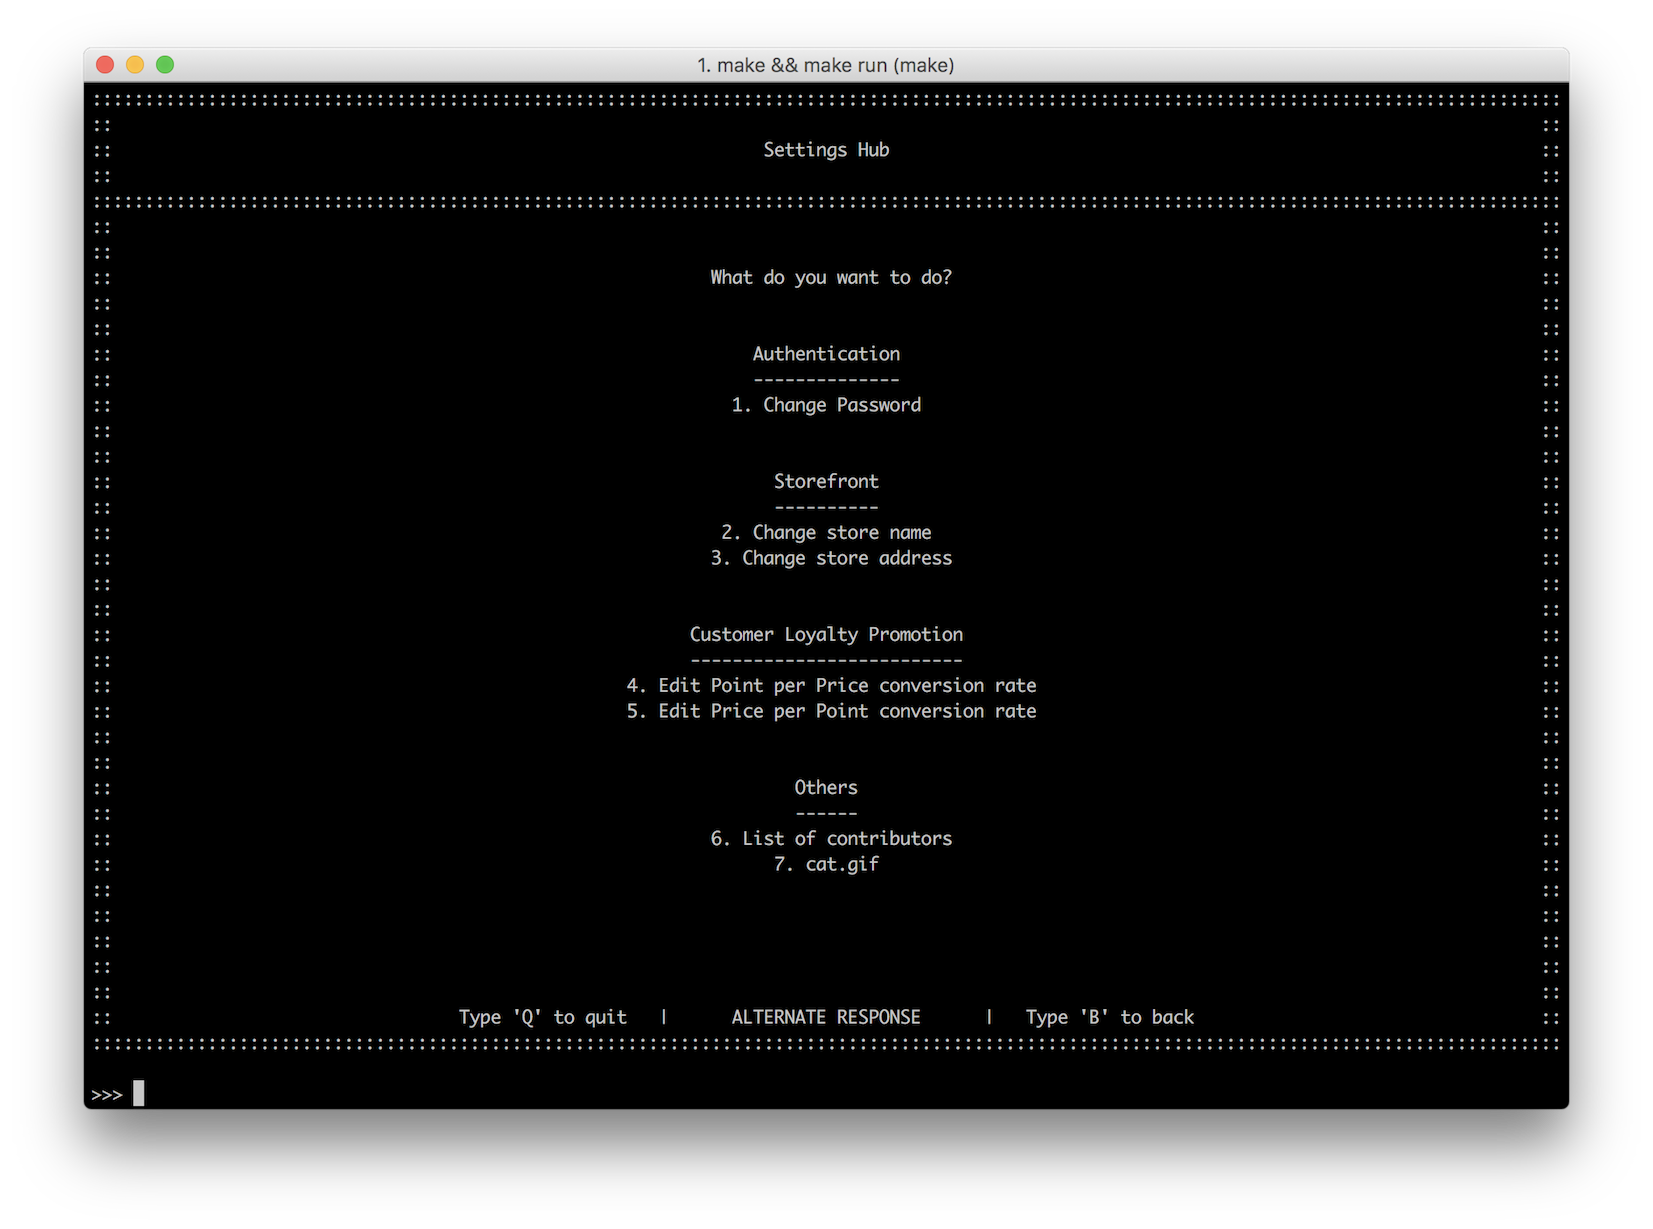This screenshot has height=1229, width=1653.
Task: Select '3. Change store address' line
Action: pos(831,558)
